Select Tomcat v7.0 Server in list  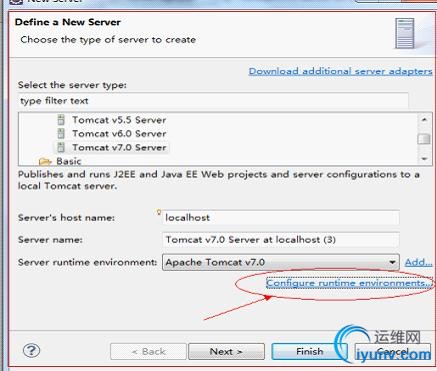(119, 147)
